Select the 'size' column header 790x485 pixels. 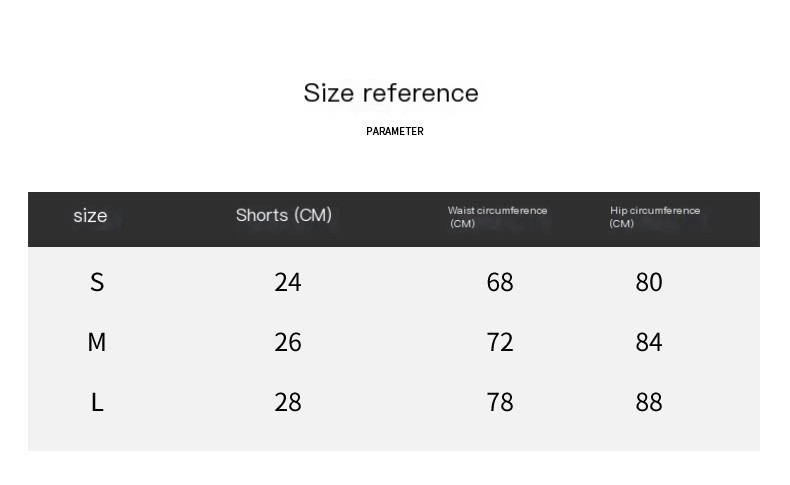[90, 216]
